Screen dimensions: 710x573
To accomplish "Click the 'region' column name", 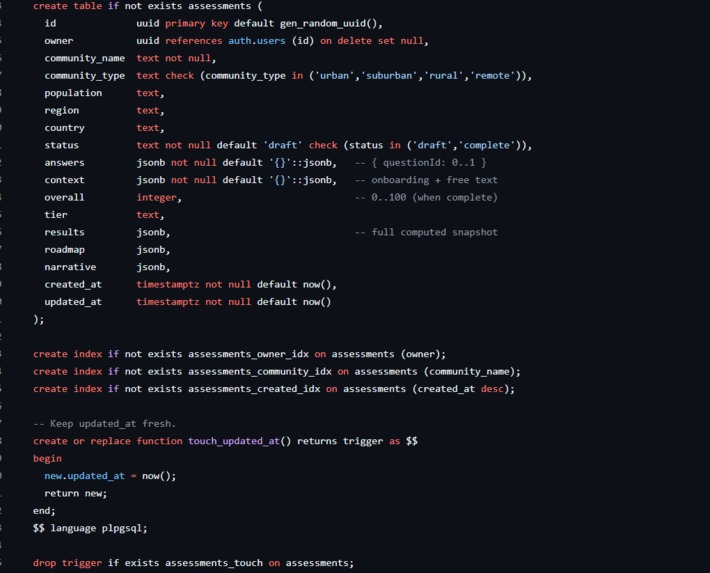I will [x=62, y=111].
